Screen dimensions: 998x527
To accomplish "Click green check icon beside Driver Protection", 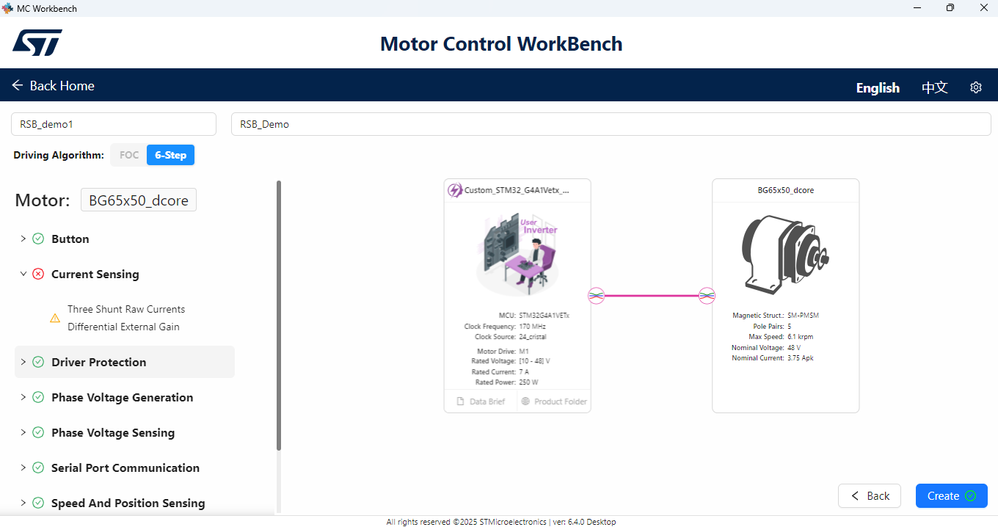I will (x=38, y=362).
